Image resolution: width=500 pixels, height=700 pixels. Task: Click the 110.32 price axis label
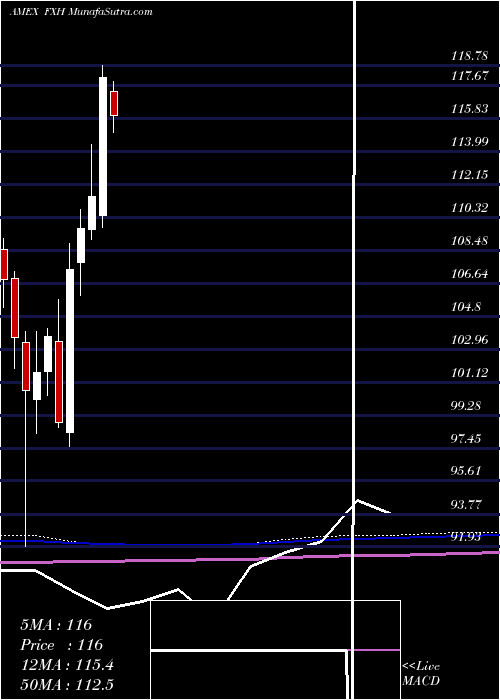click(x=469, y=208)
